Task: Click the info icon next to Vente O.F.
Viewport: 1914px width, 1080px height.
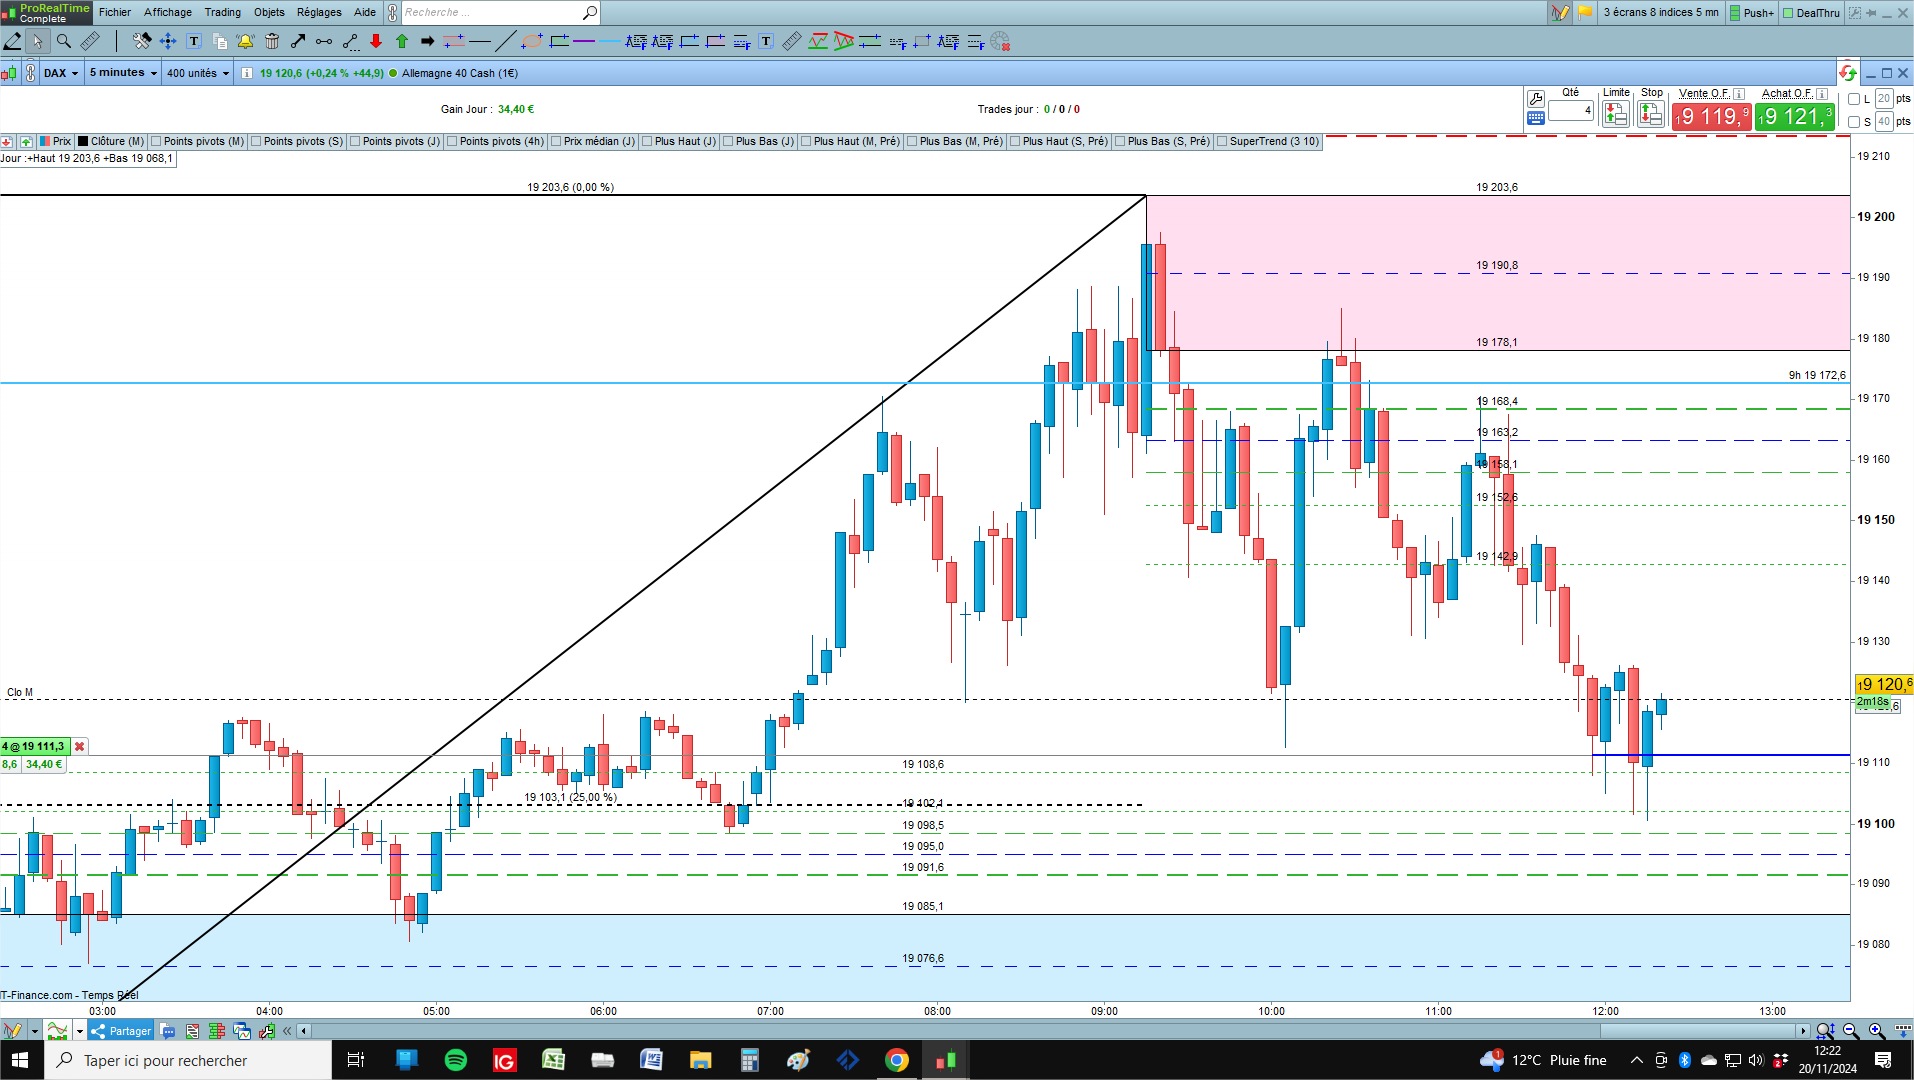Action: coord(1739,94)
